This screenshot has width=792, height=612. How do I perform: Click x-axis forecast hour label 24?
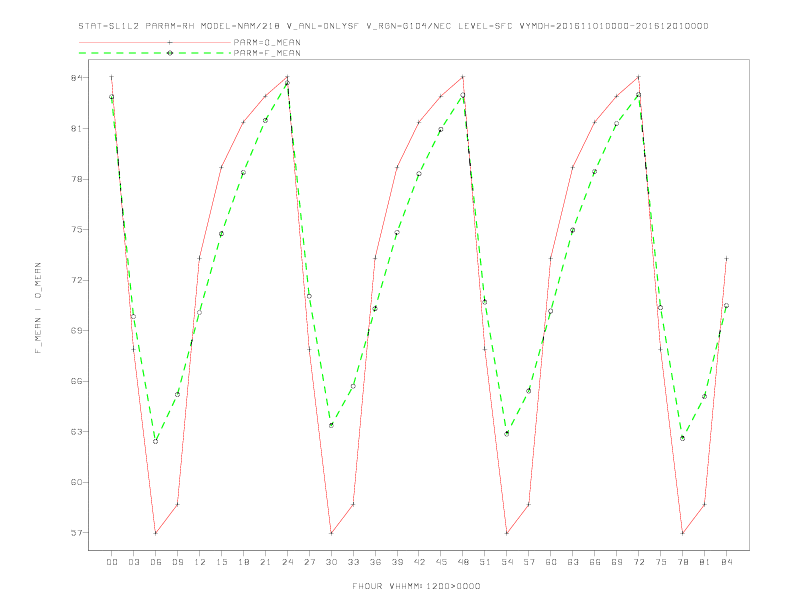pyautogui.click(x=287, y=562)
